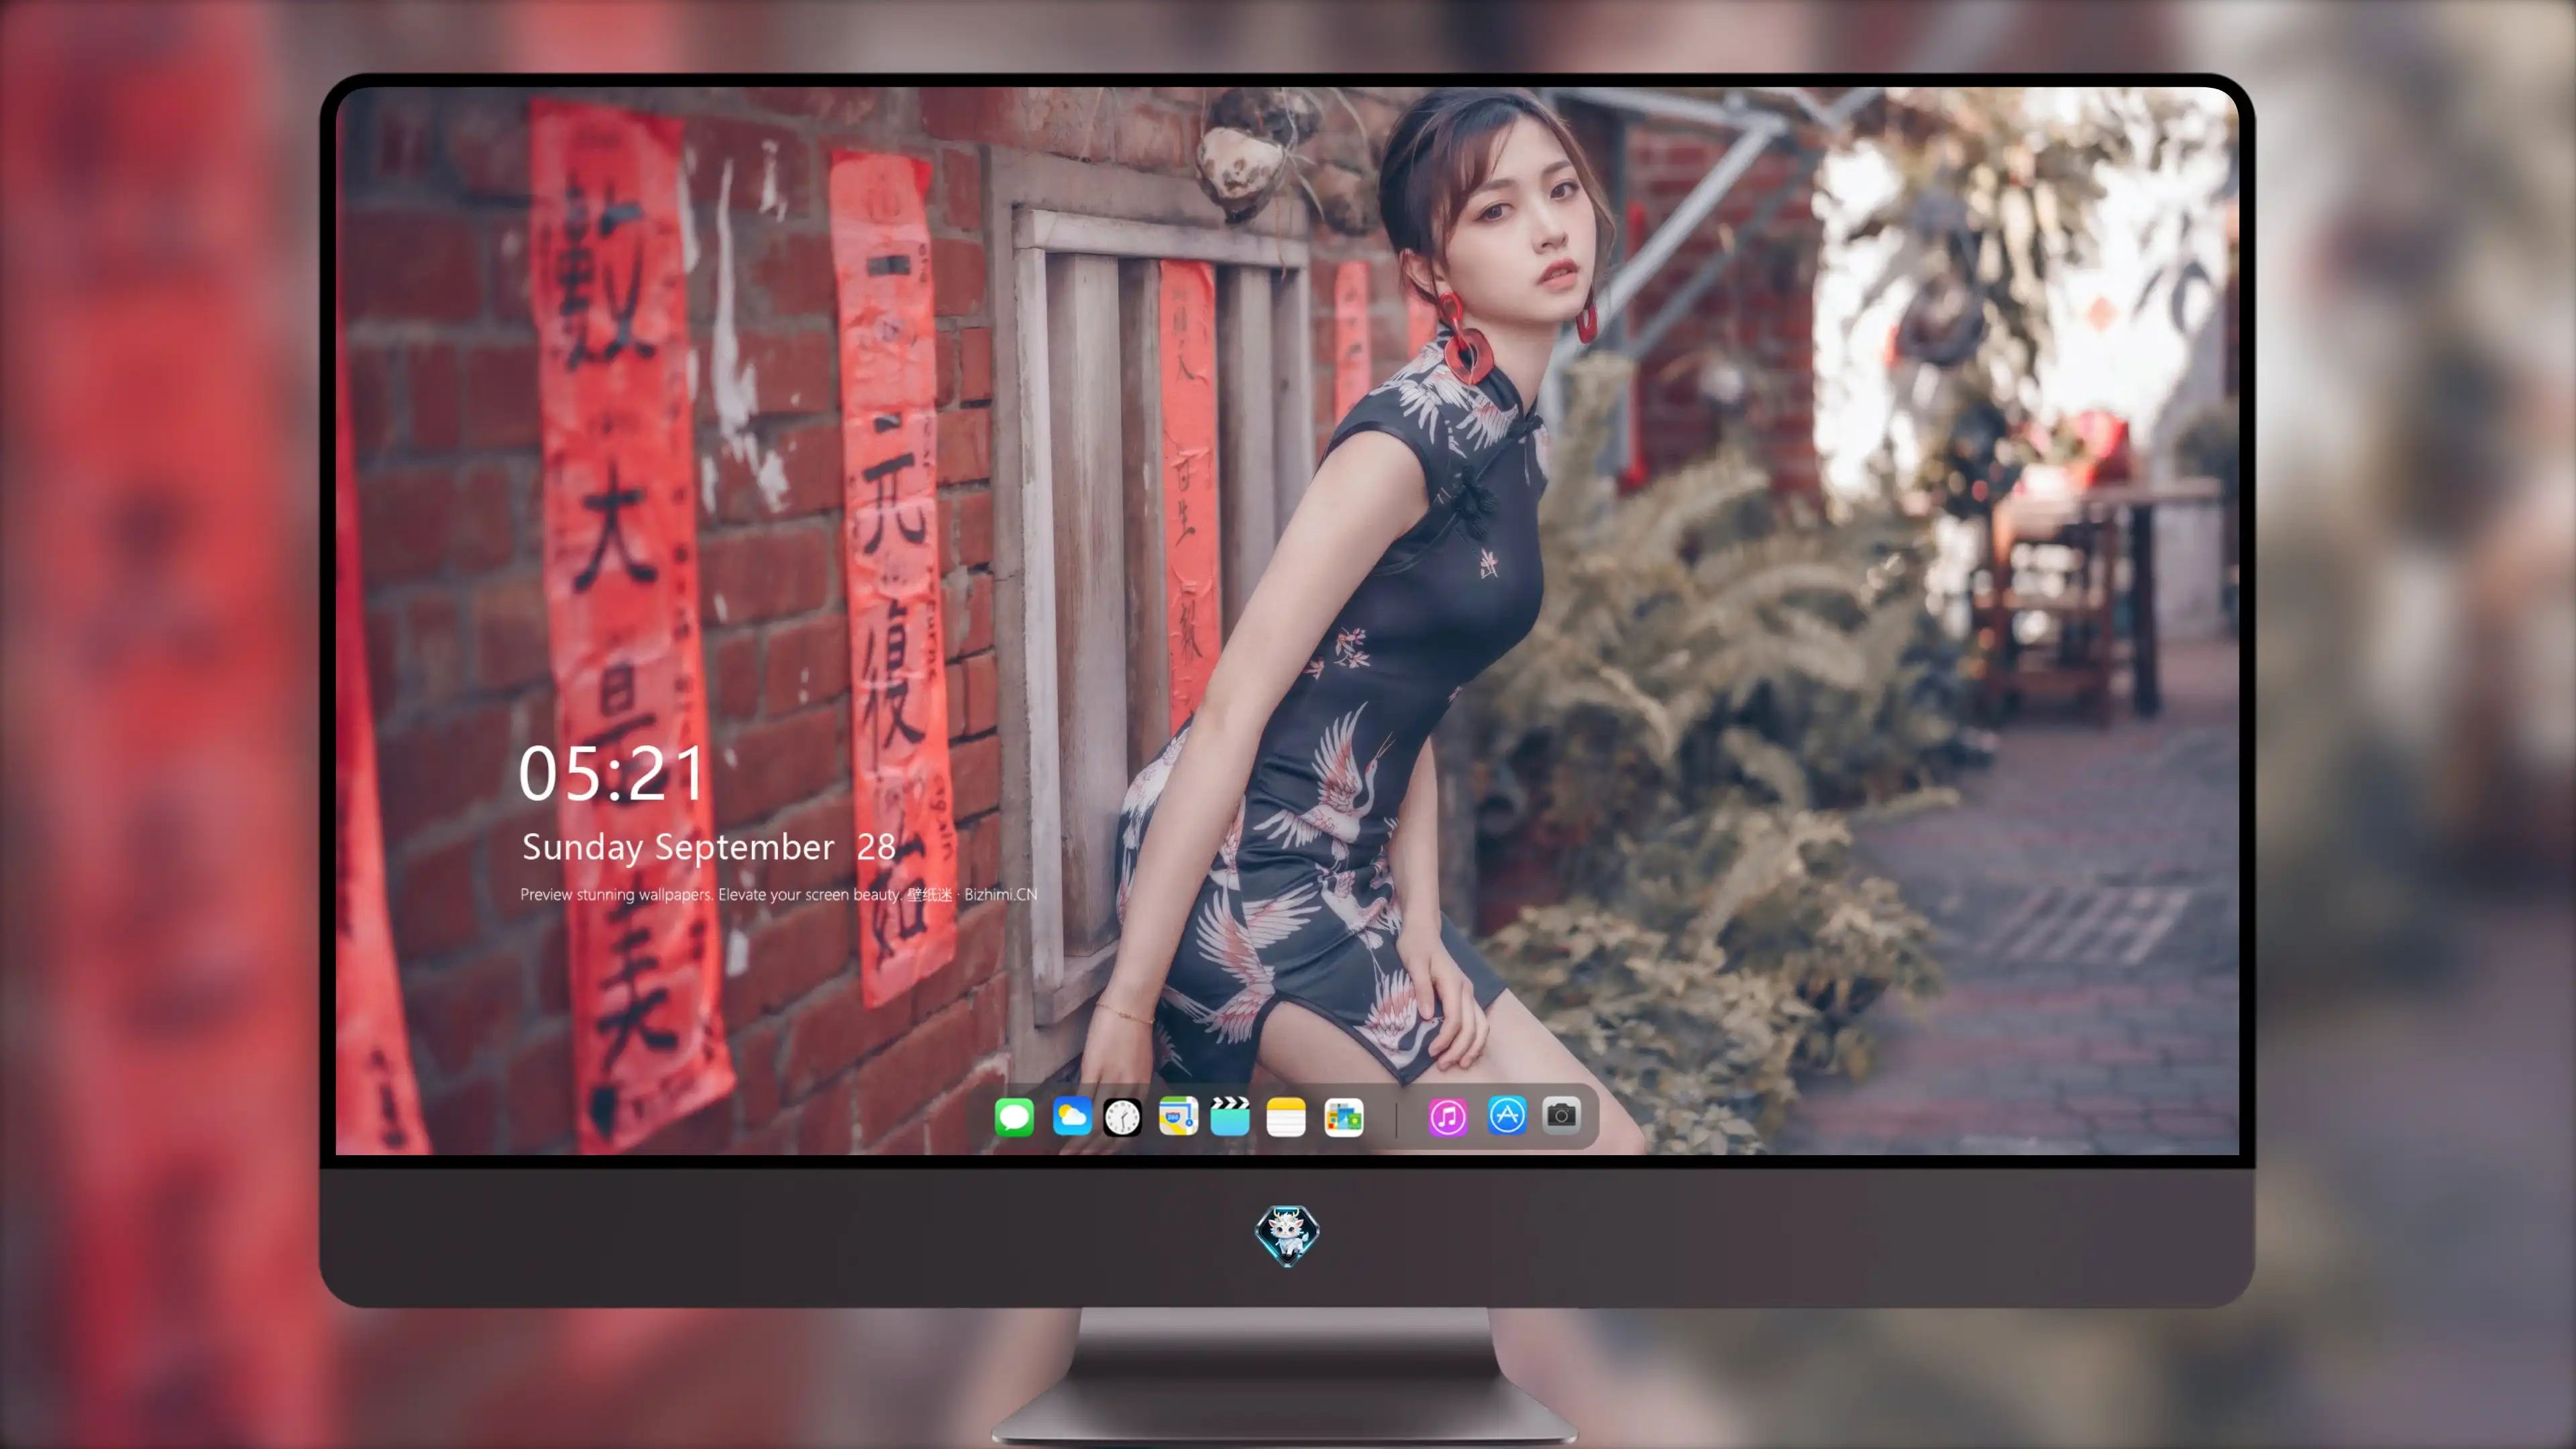The height and width of the screenshot is (1449, 2576).
Task: Click the dragon mascot logo on monitor chin
Action: pos(1287,1235)
